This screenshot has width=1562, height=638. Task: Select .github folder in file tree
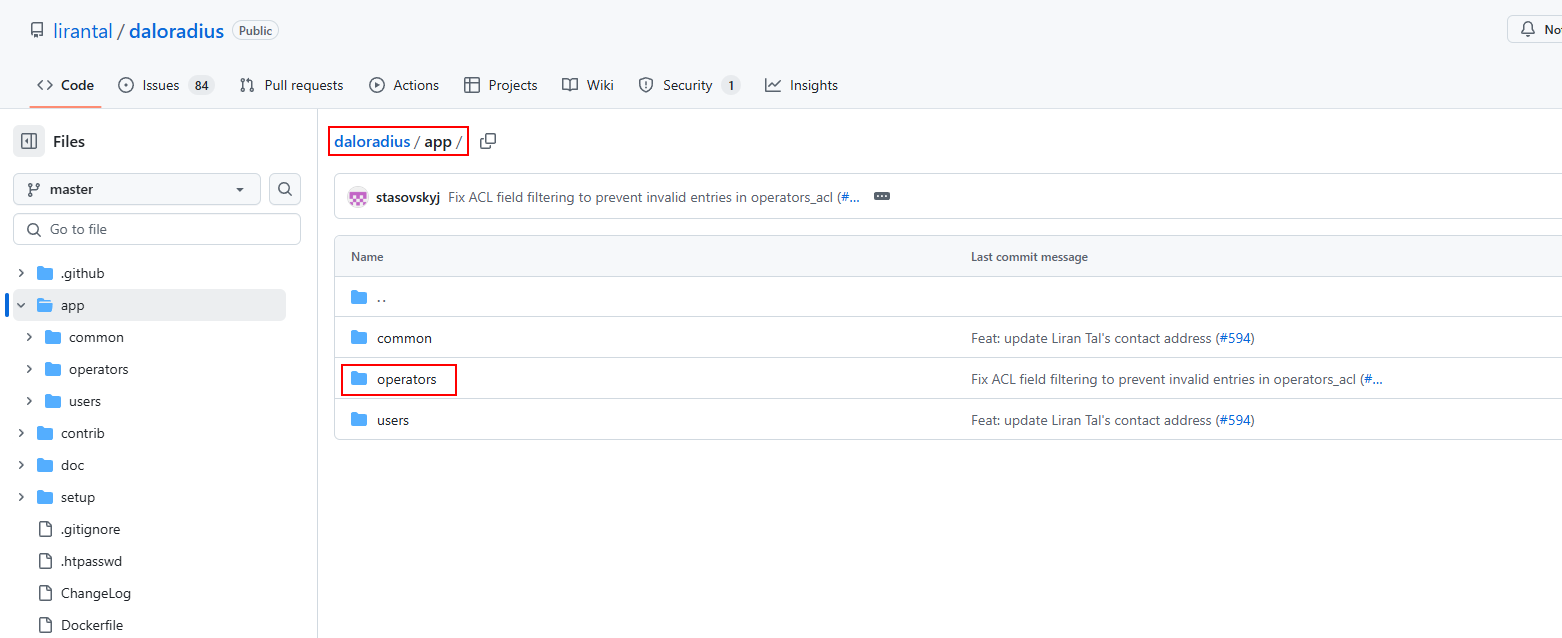click(82, 273)
